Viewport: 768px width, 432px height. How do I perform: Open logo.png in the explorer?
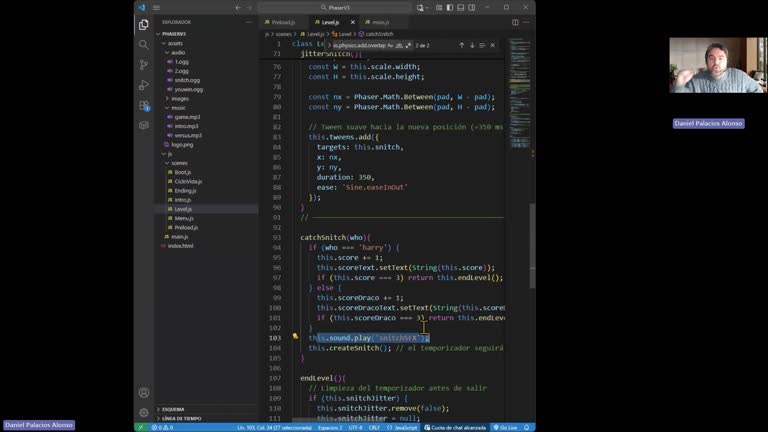(x=207, y=144)
